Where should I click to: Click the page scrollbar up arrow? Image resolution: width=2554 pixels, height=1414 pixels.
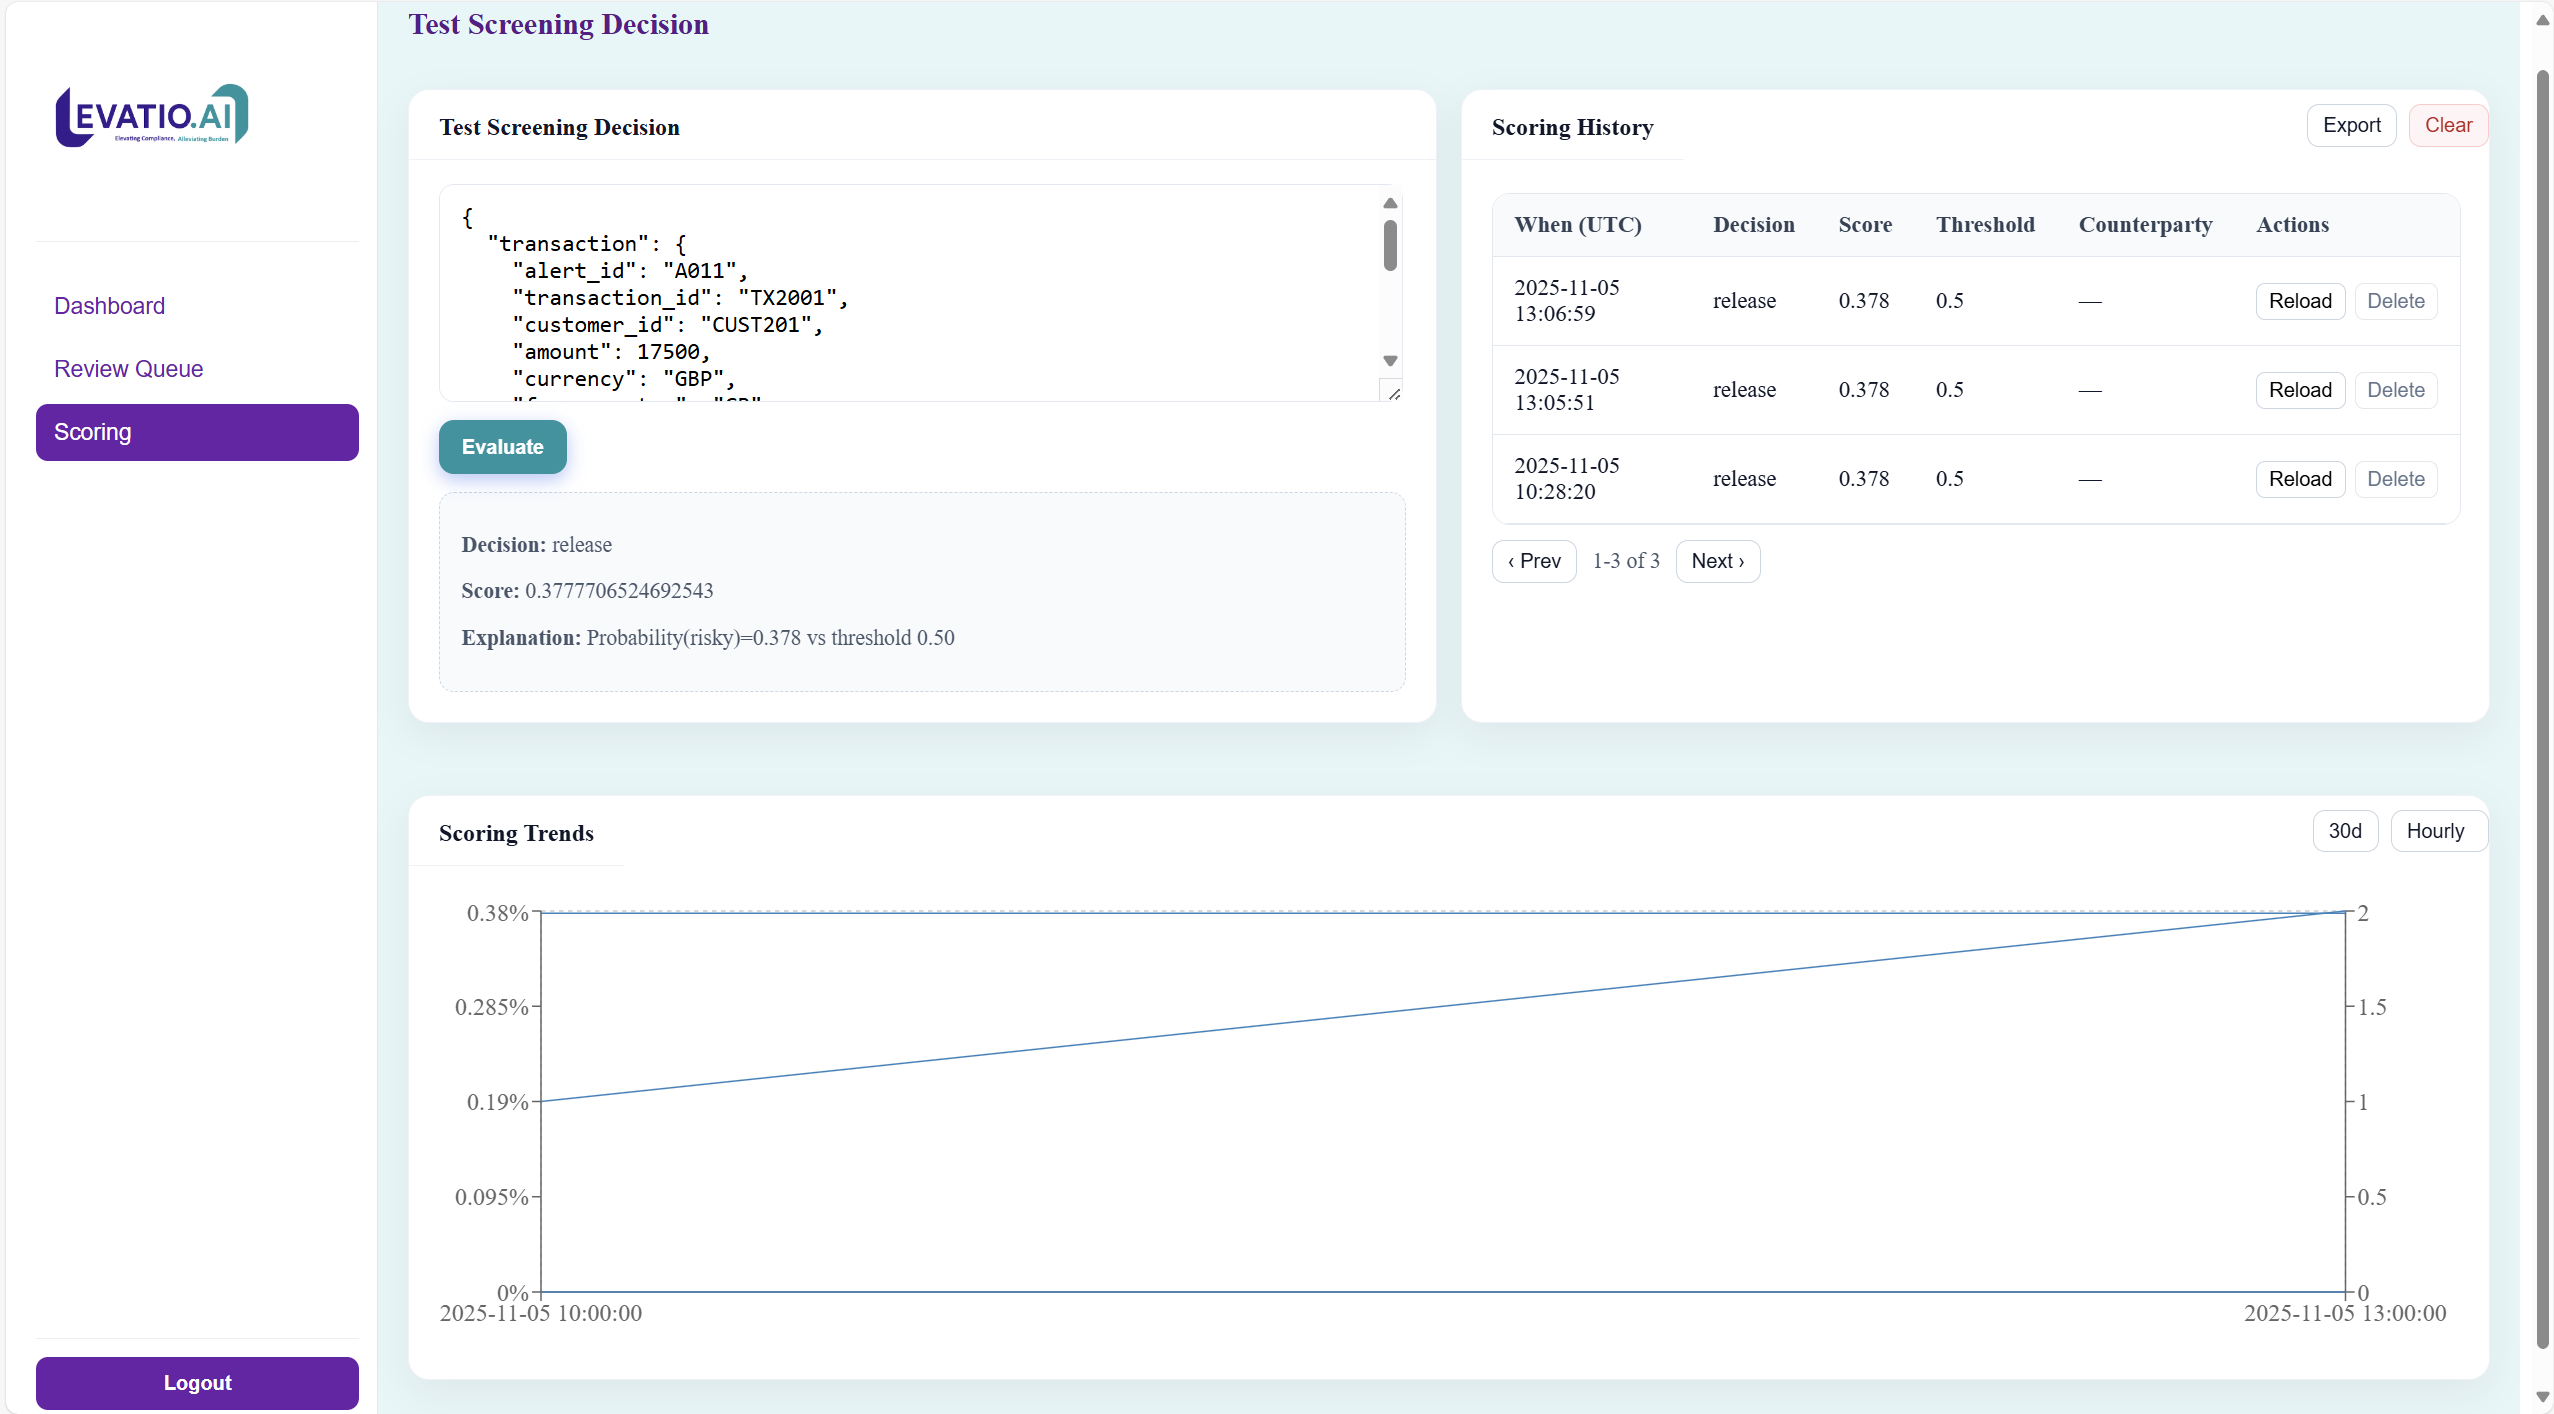(2542, 19)
